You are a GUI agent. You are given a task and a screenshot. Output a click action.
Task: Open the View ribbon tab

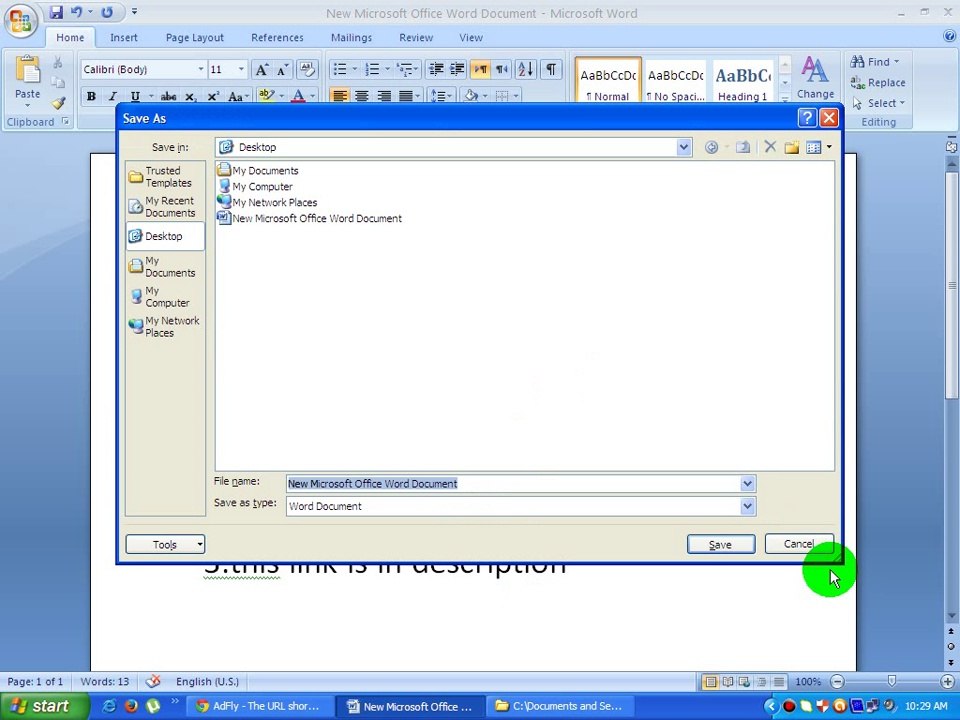point(471,37)
